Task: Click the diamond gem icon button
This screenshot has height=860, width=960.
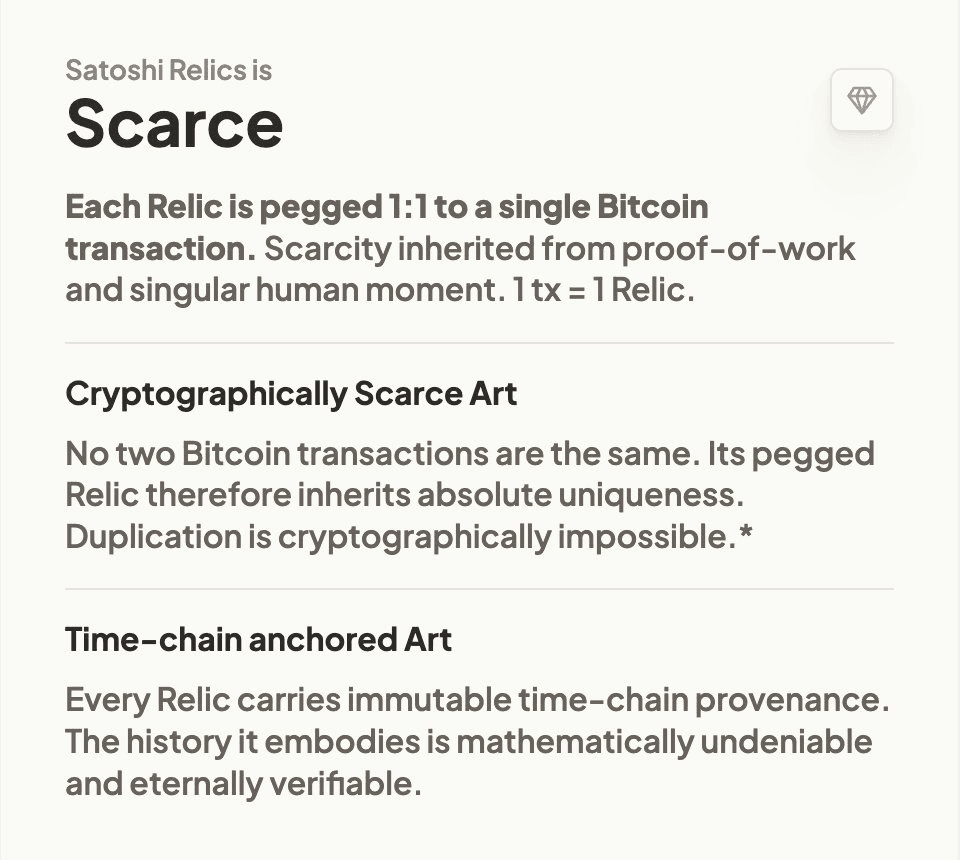Action: point(861,100)
